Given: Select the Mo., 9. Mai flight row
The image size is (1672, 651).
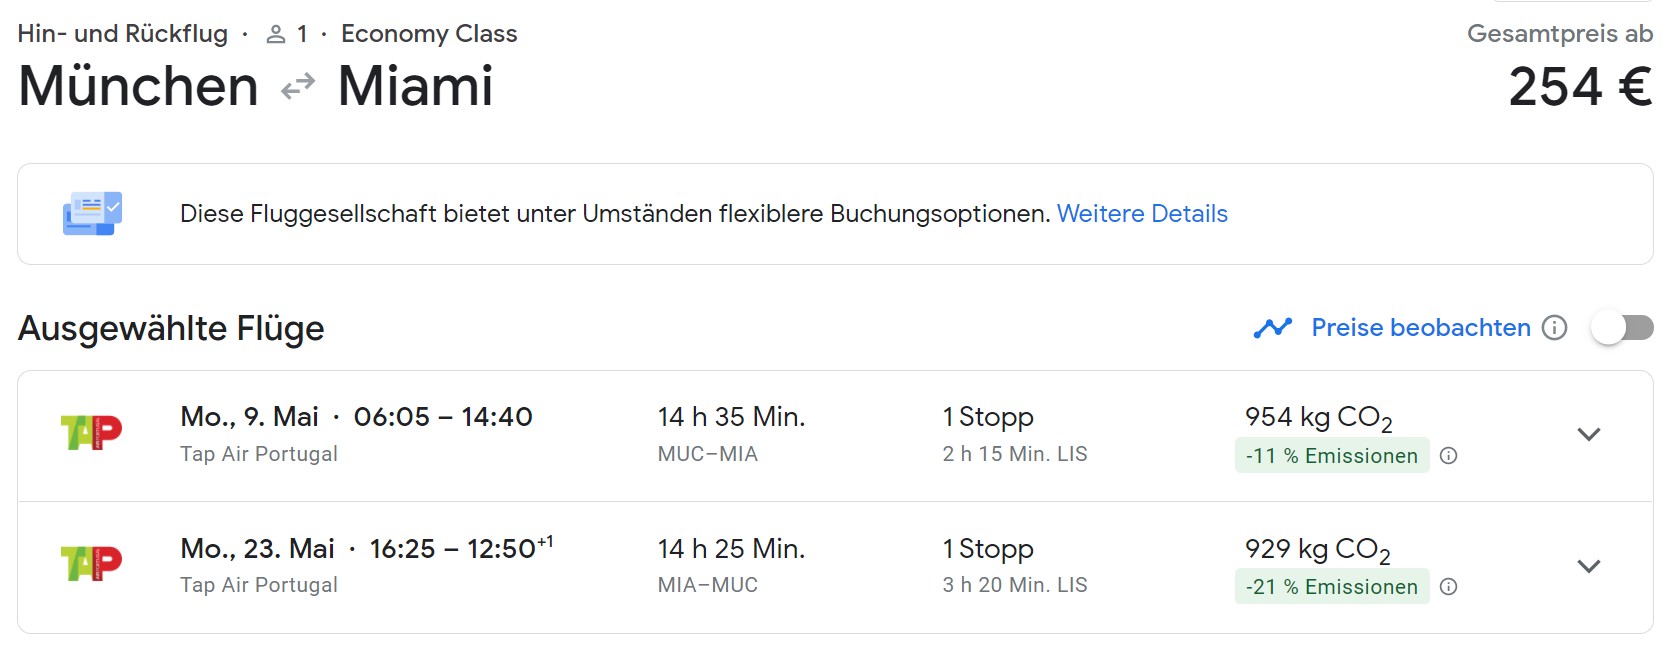Looking at the screenshot, I should click(x=835, y=436).
